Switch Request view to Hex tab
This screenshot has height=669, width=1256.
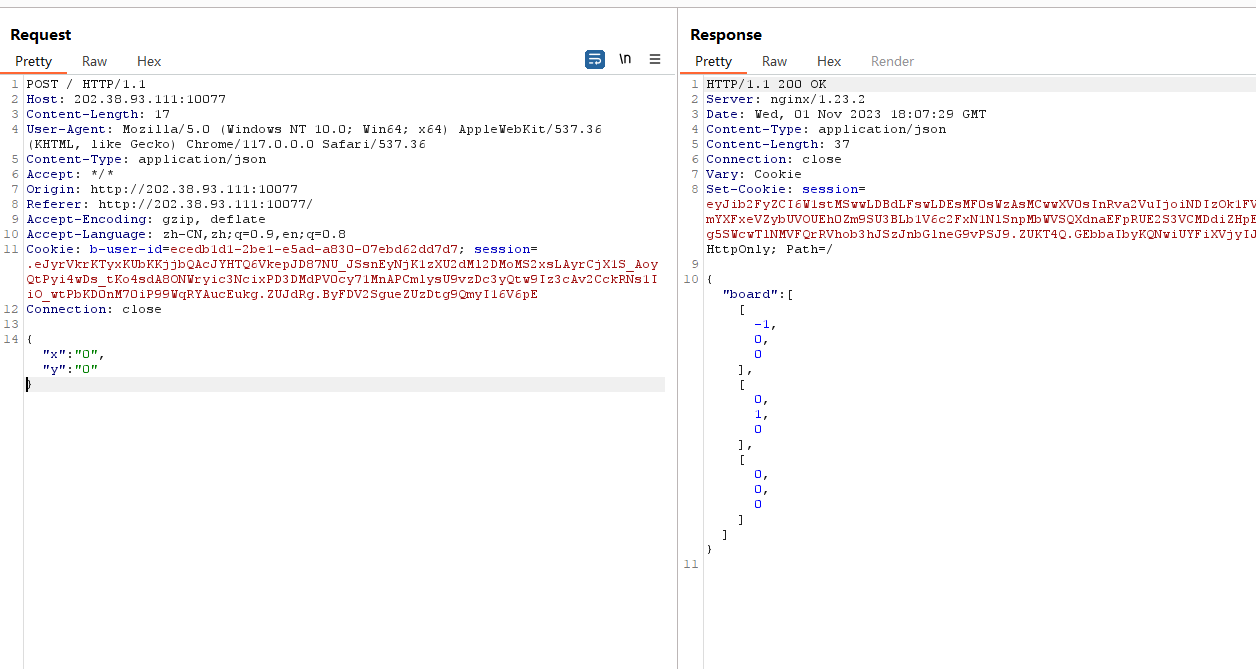pyautogui.click(x=149, y=62)
